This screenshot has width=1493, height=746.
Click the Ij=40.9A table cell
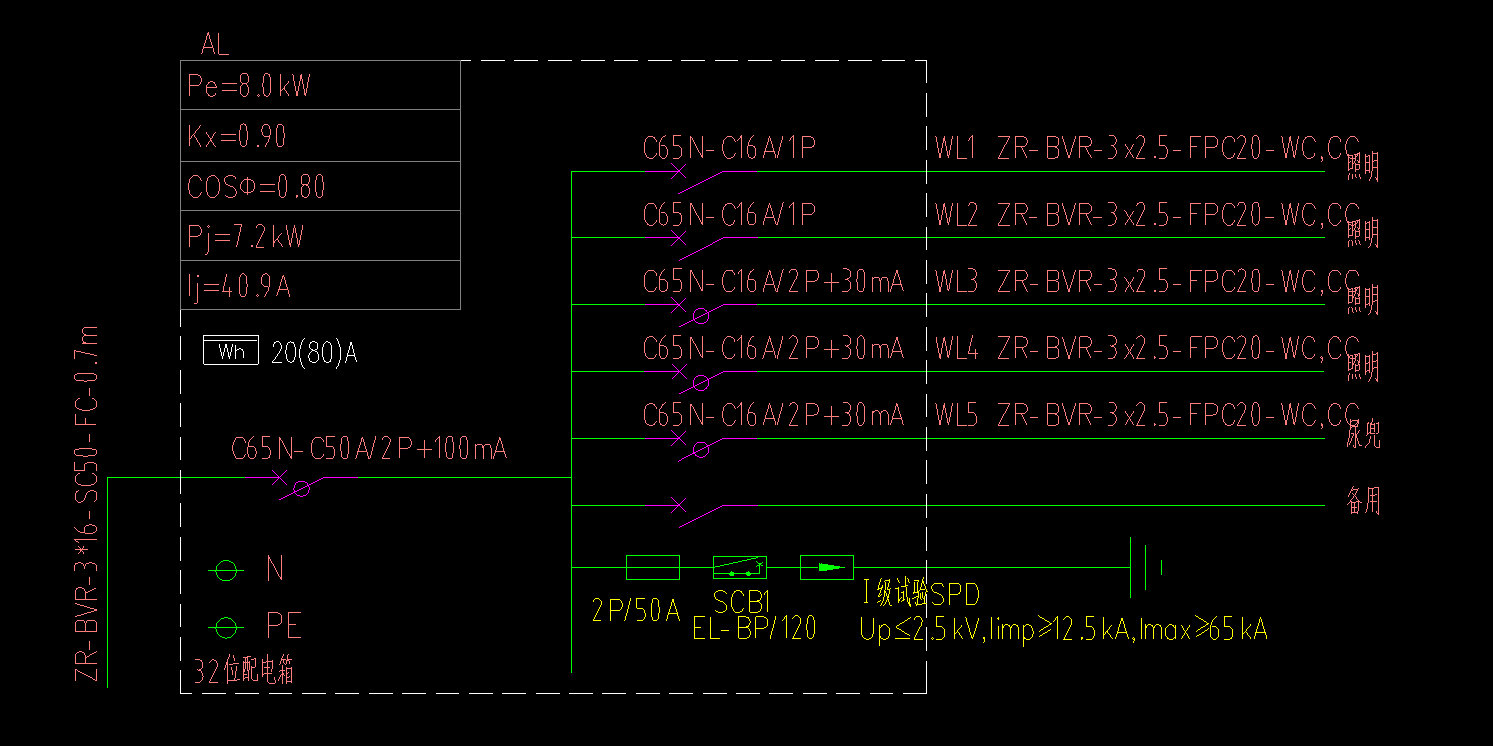click(x=320, y=285)
